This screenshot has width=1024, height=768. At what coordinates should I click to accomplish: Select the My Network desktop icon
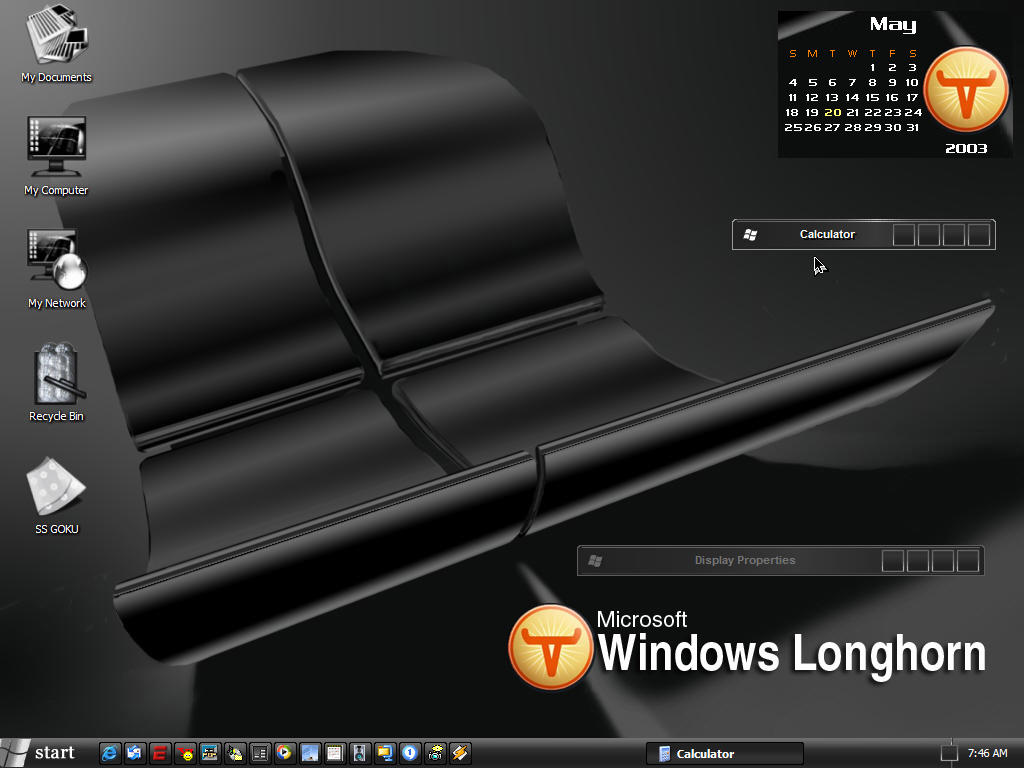coord(56,268)
